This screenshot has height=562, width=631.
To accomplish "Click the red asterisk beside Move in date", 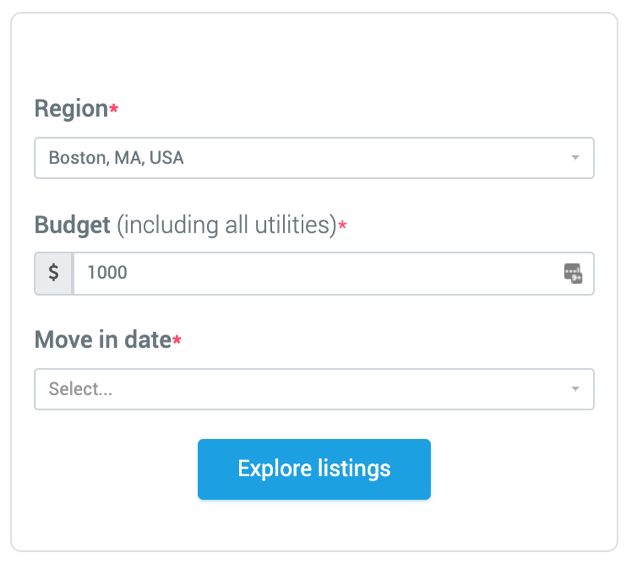I will point(177,340).
